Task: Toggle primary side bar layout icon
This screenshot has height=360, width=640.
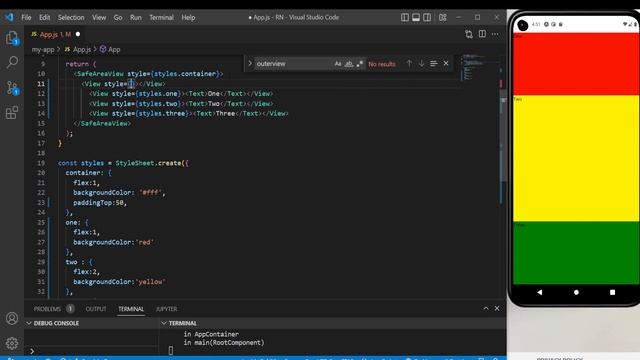Action: 404,17
